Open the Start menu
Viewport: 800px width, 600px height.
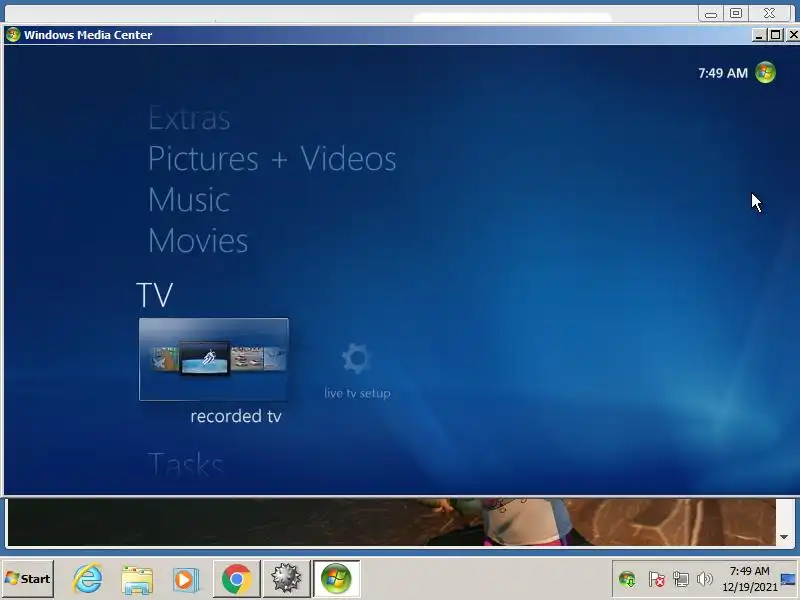tap(28, 579)
